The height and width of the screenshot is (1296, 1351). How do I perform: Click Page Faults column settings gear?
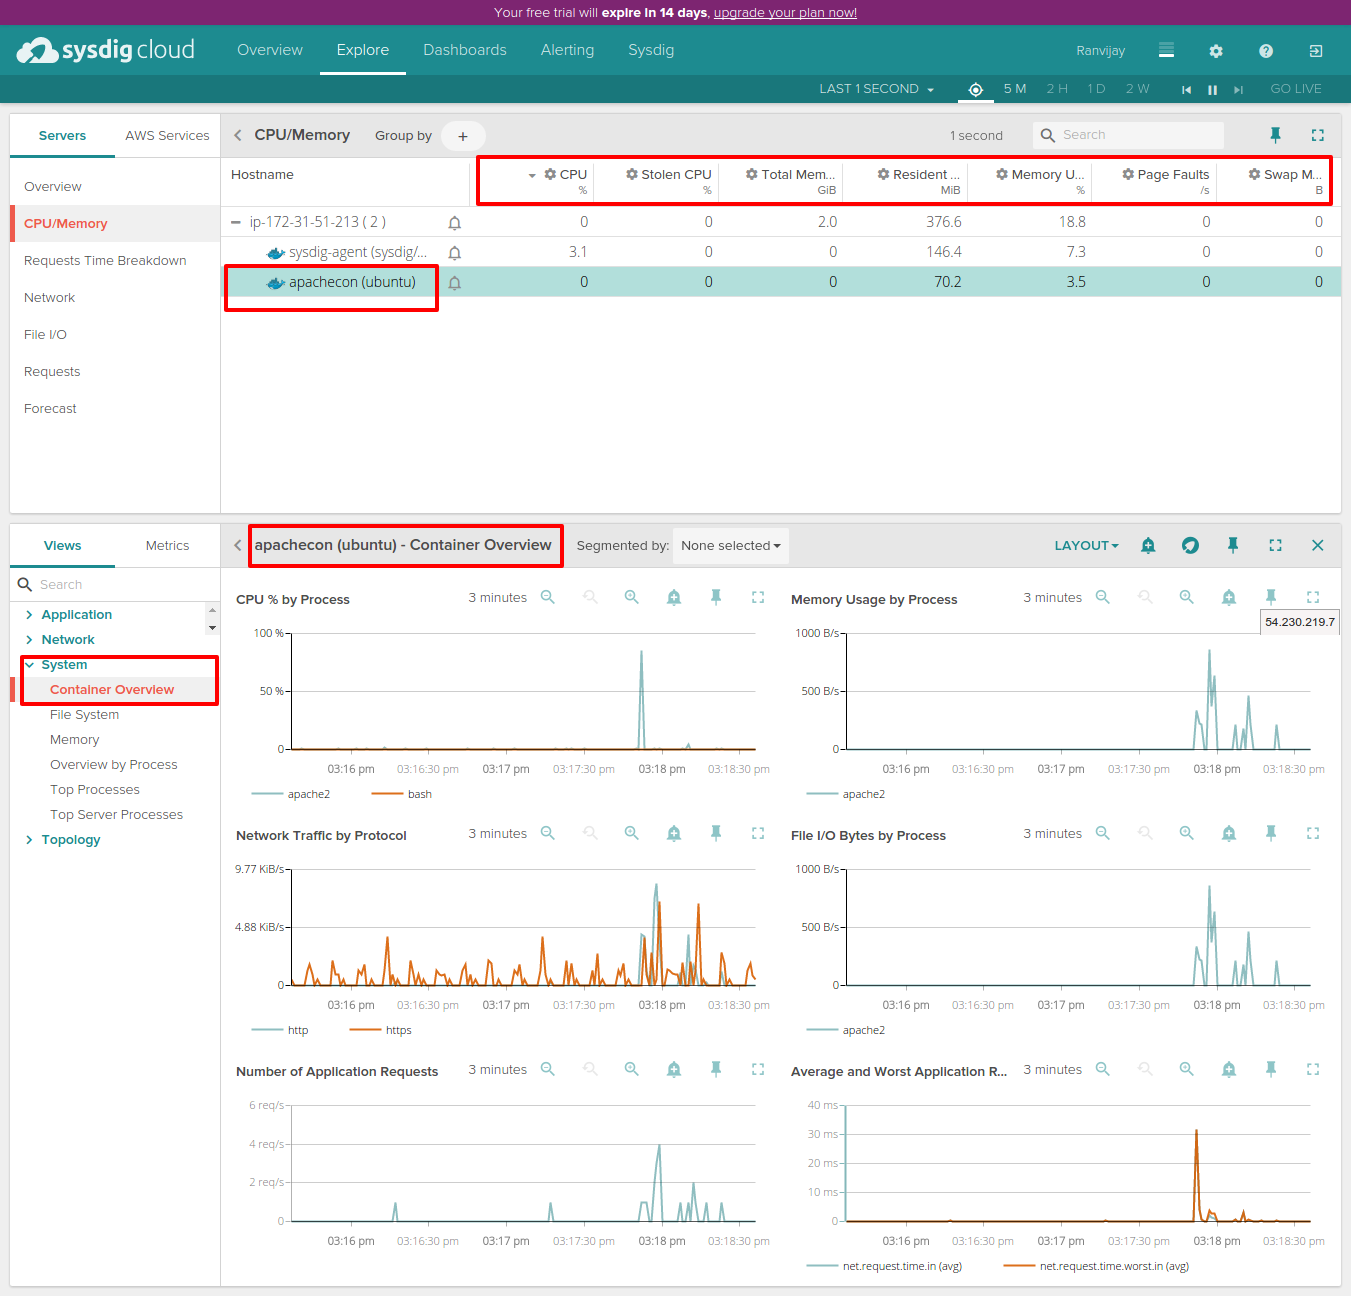[x=1128, y=174]
